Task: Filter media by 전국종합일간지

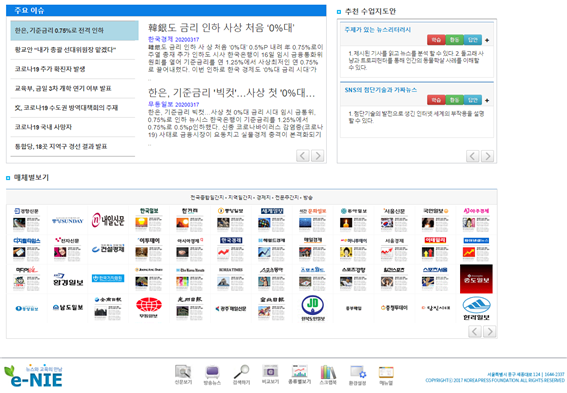Action: (x=207, y=197)
